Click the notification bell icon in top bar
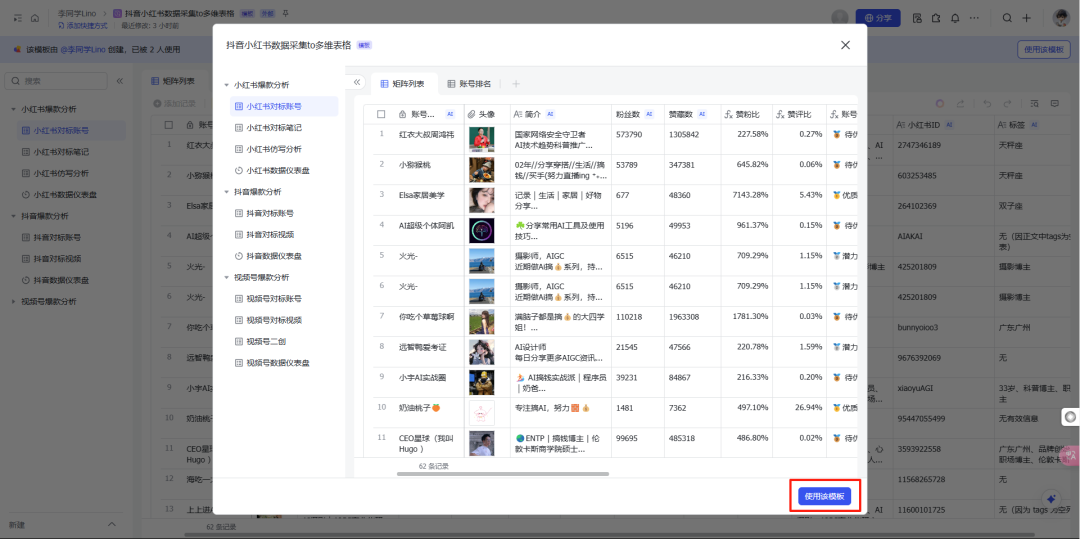 coord(955,18)
